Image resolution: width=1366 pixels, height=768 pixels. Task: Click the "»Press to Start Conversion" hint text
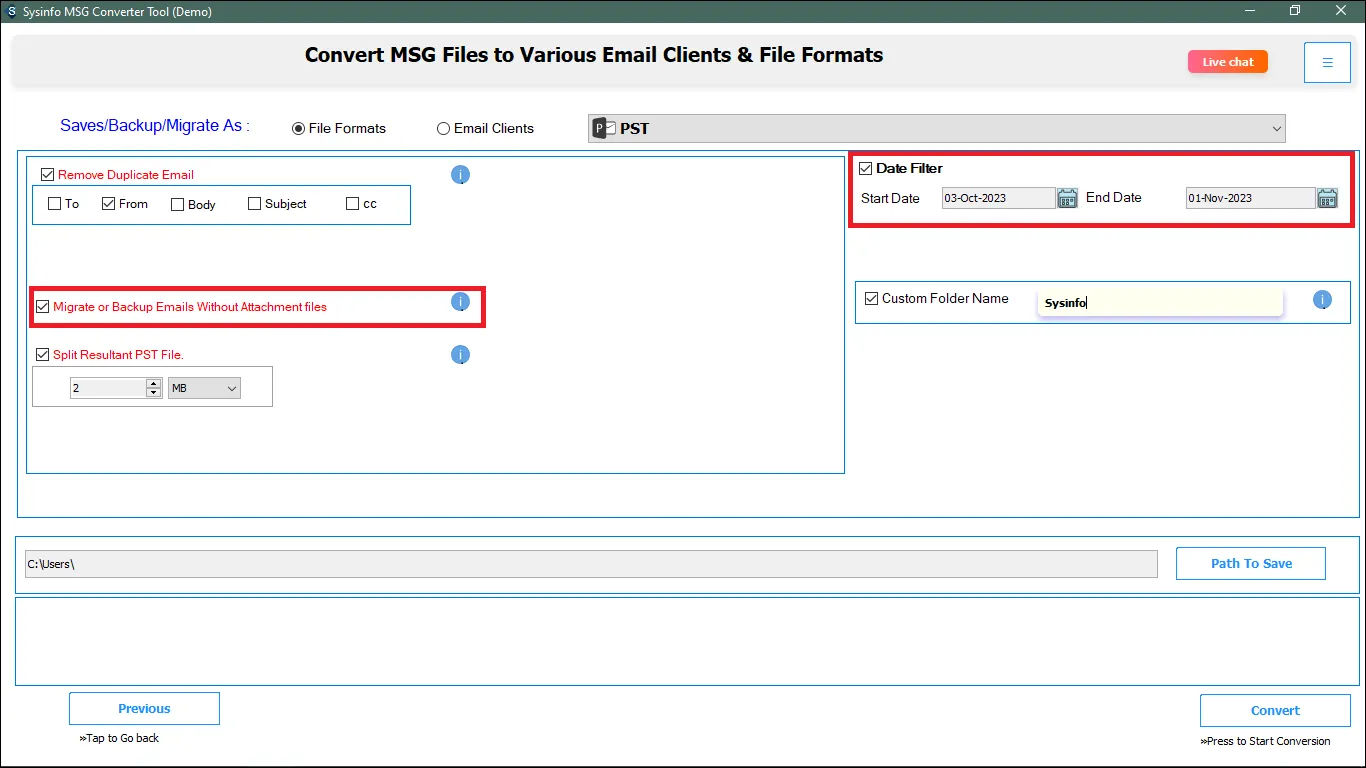[x=1265, y=741]
